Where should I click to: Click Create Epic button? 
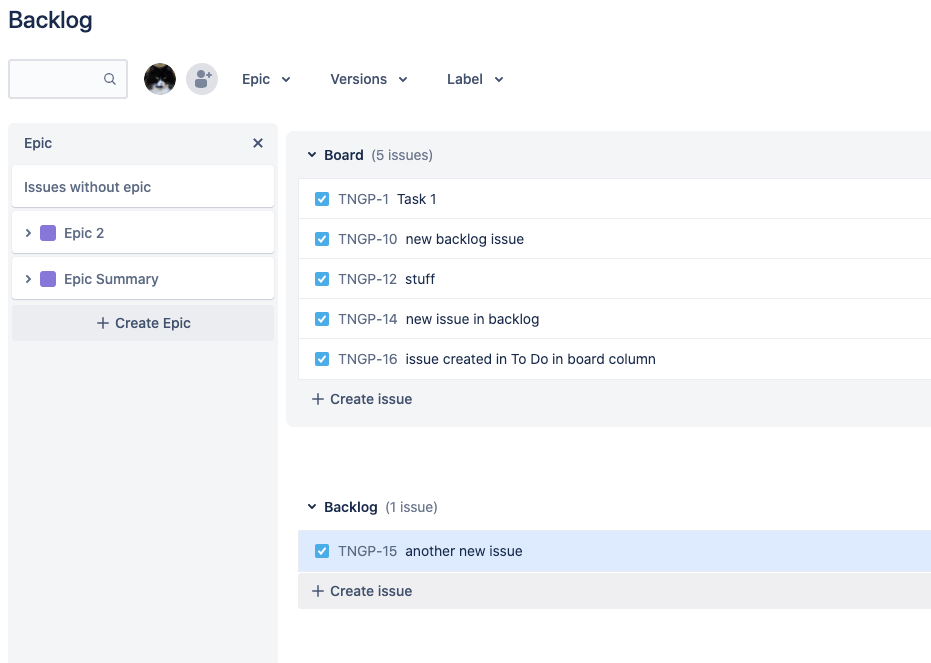(x=143, y=323)
